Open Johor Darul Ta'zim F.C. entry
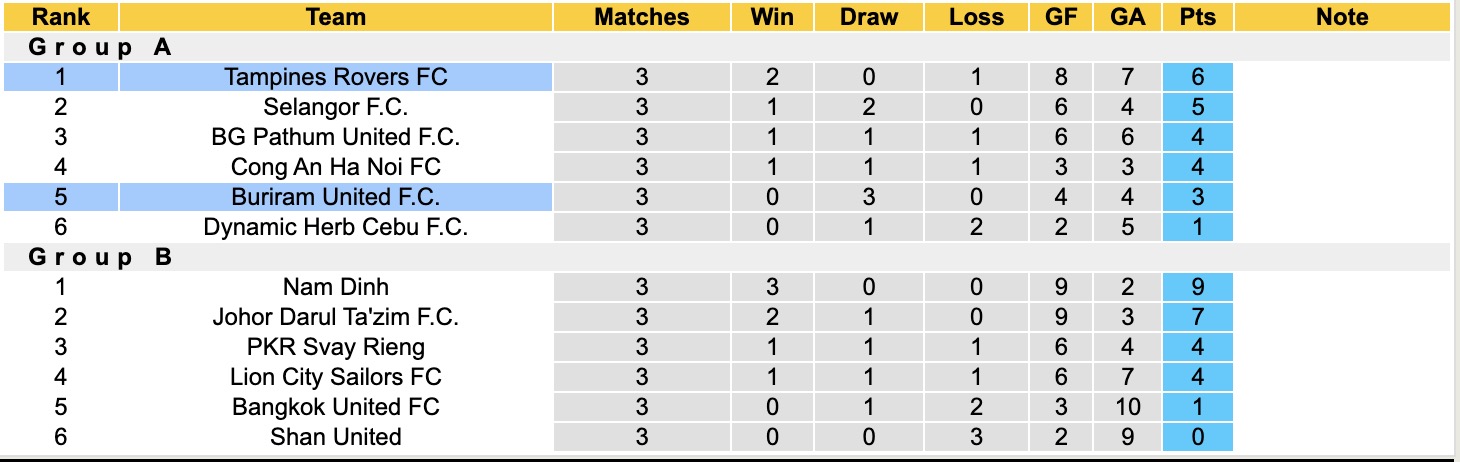1460x462 pixels. 336,317
